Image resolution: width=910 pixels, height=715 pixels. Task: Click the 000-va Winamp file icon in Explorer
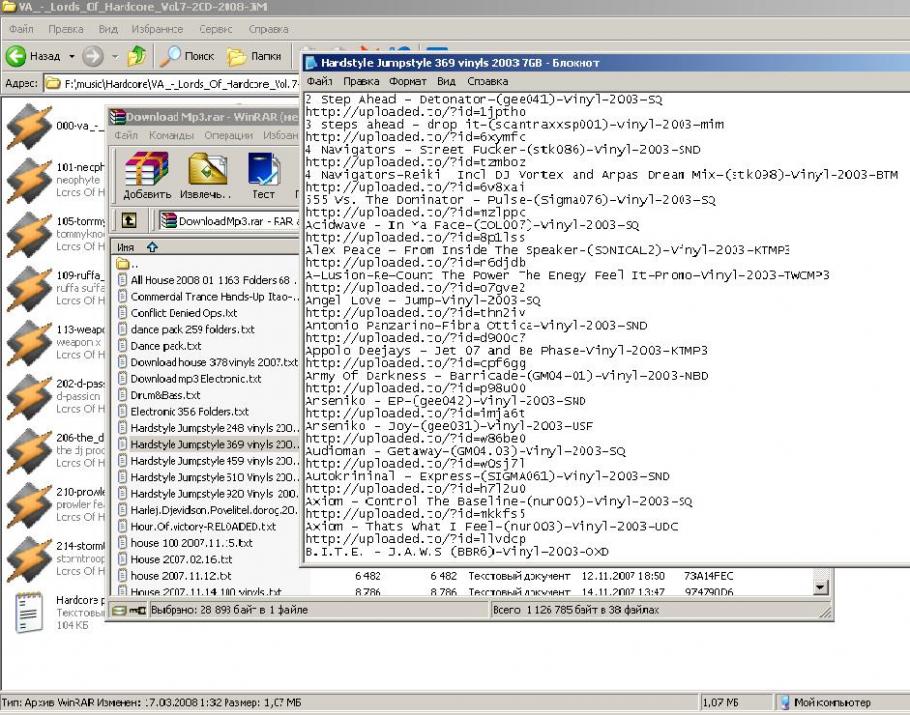29,127
